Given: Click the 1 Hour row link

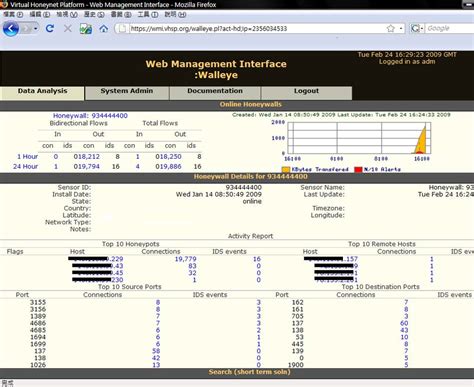Looking at the screenshot, I should 28,157.
